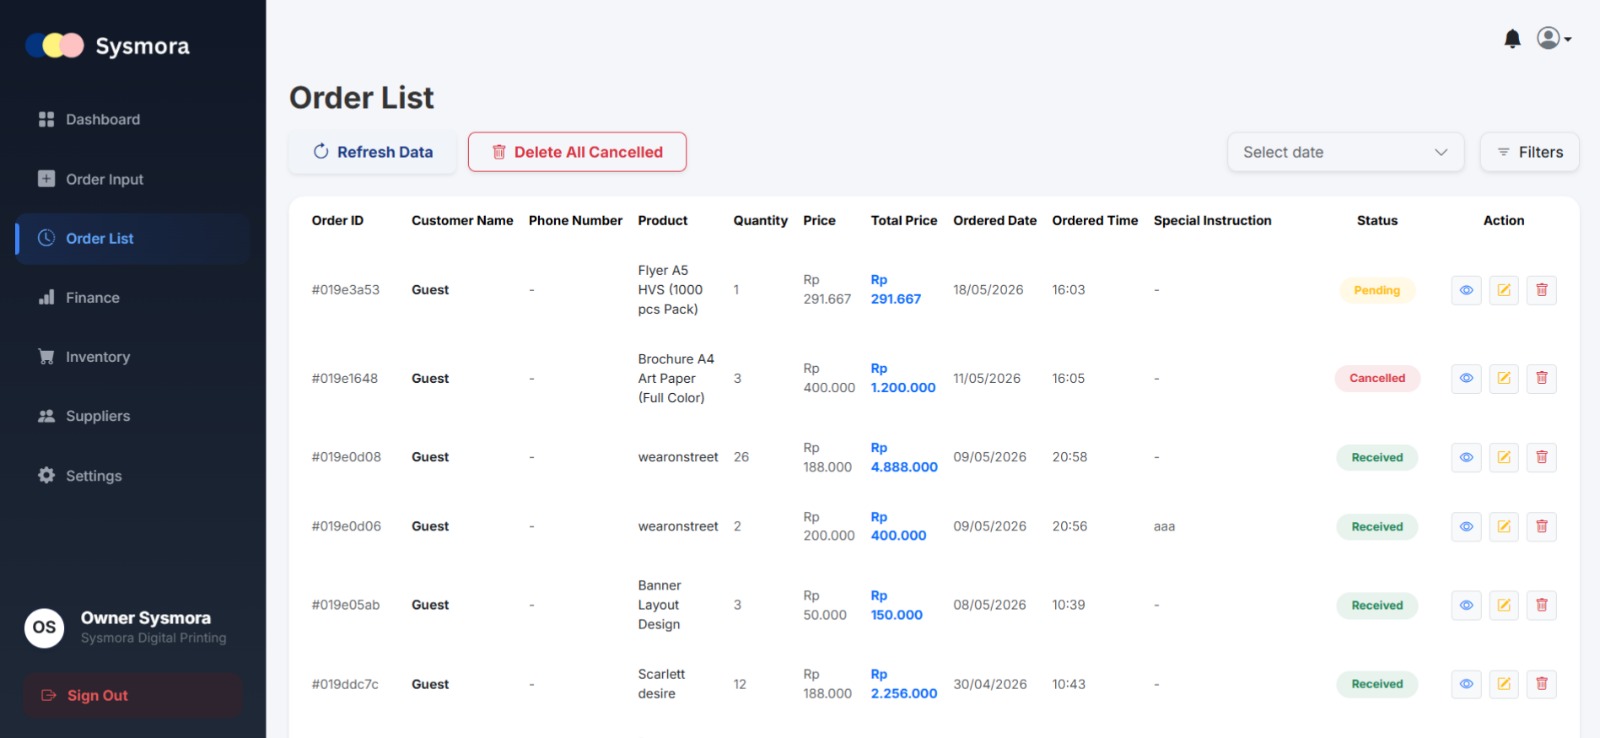Delete all cancelled orders
Viewport: 1600px width, 738px height.
tap(577, 152)
